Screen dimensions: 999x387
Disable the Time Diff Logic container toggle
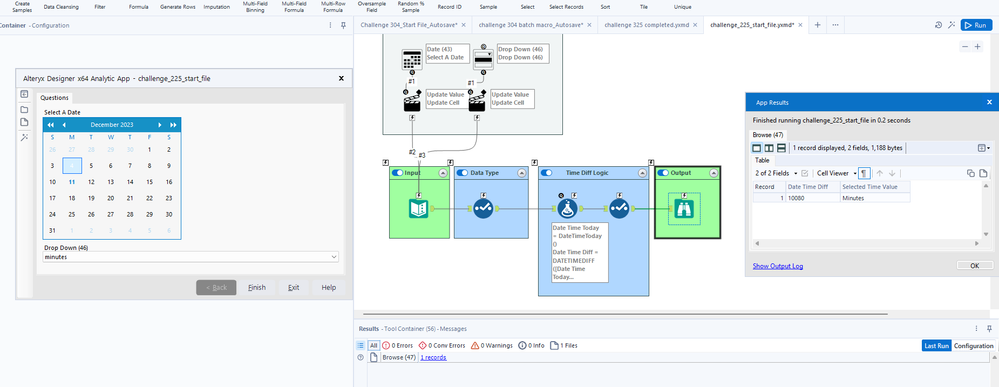click(547, 173)
